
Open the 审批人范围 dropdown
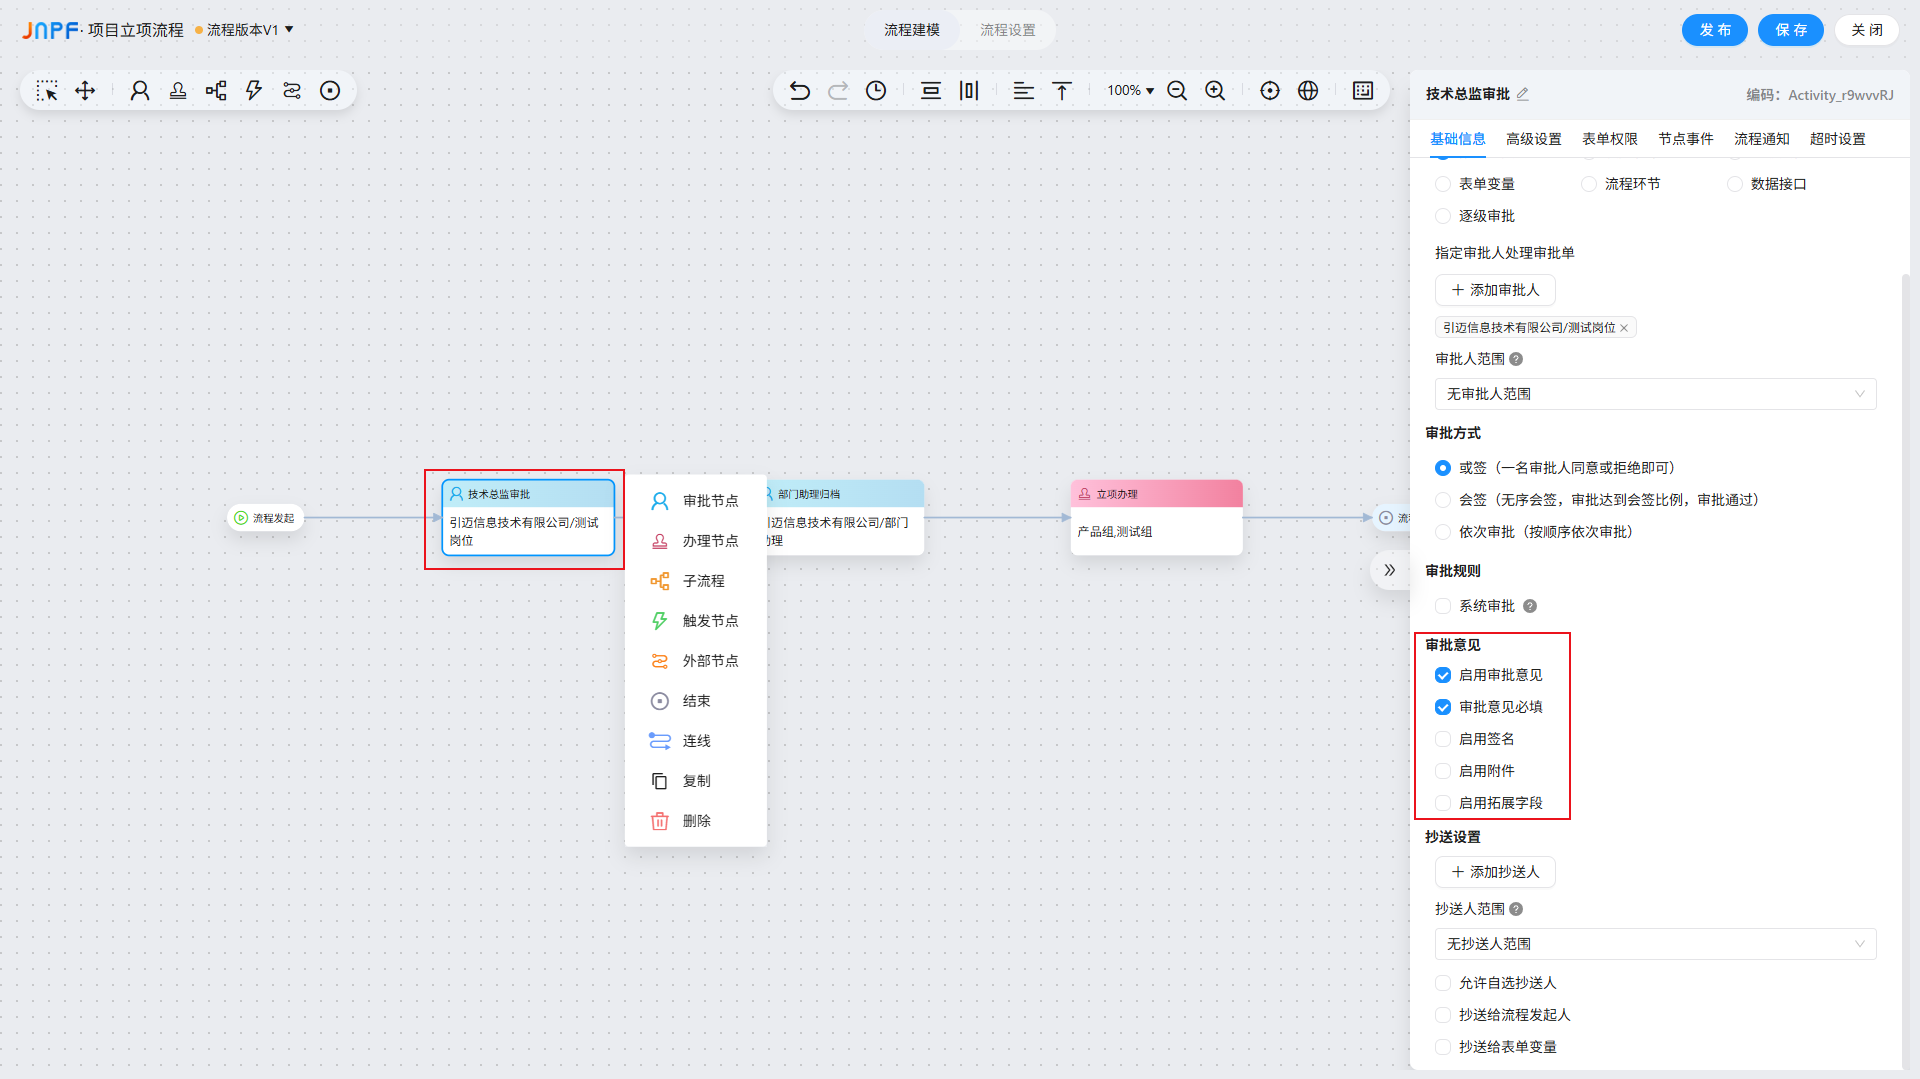coord(1655,394)
